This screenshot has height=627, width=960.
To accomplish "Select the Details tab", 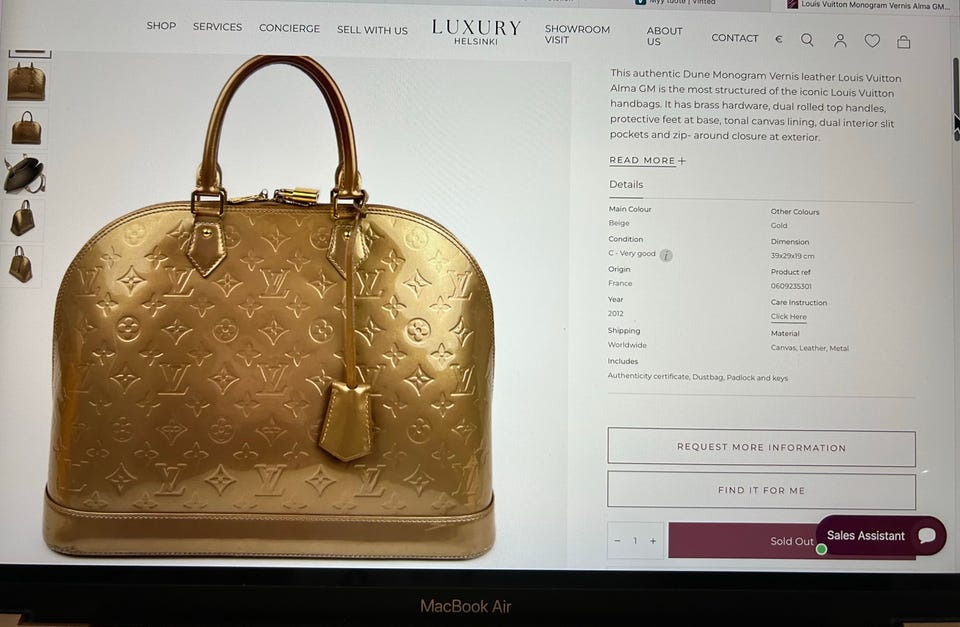I will pos(626,185).
